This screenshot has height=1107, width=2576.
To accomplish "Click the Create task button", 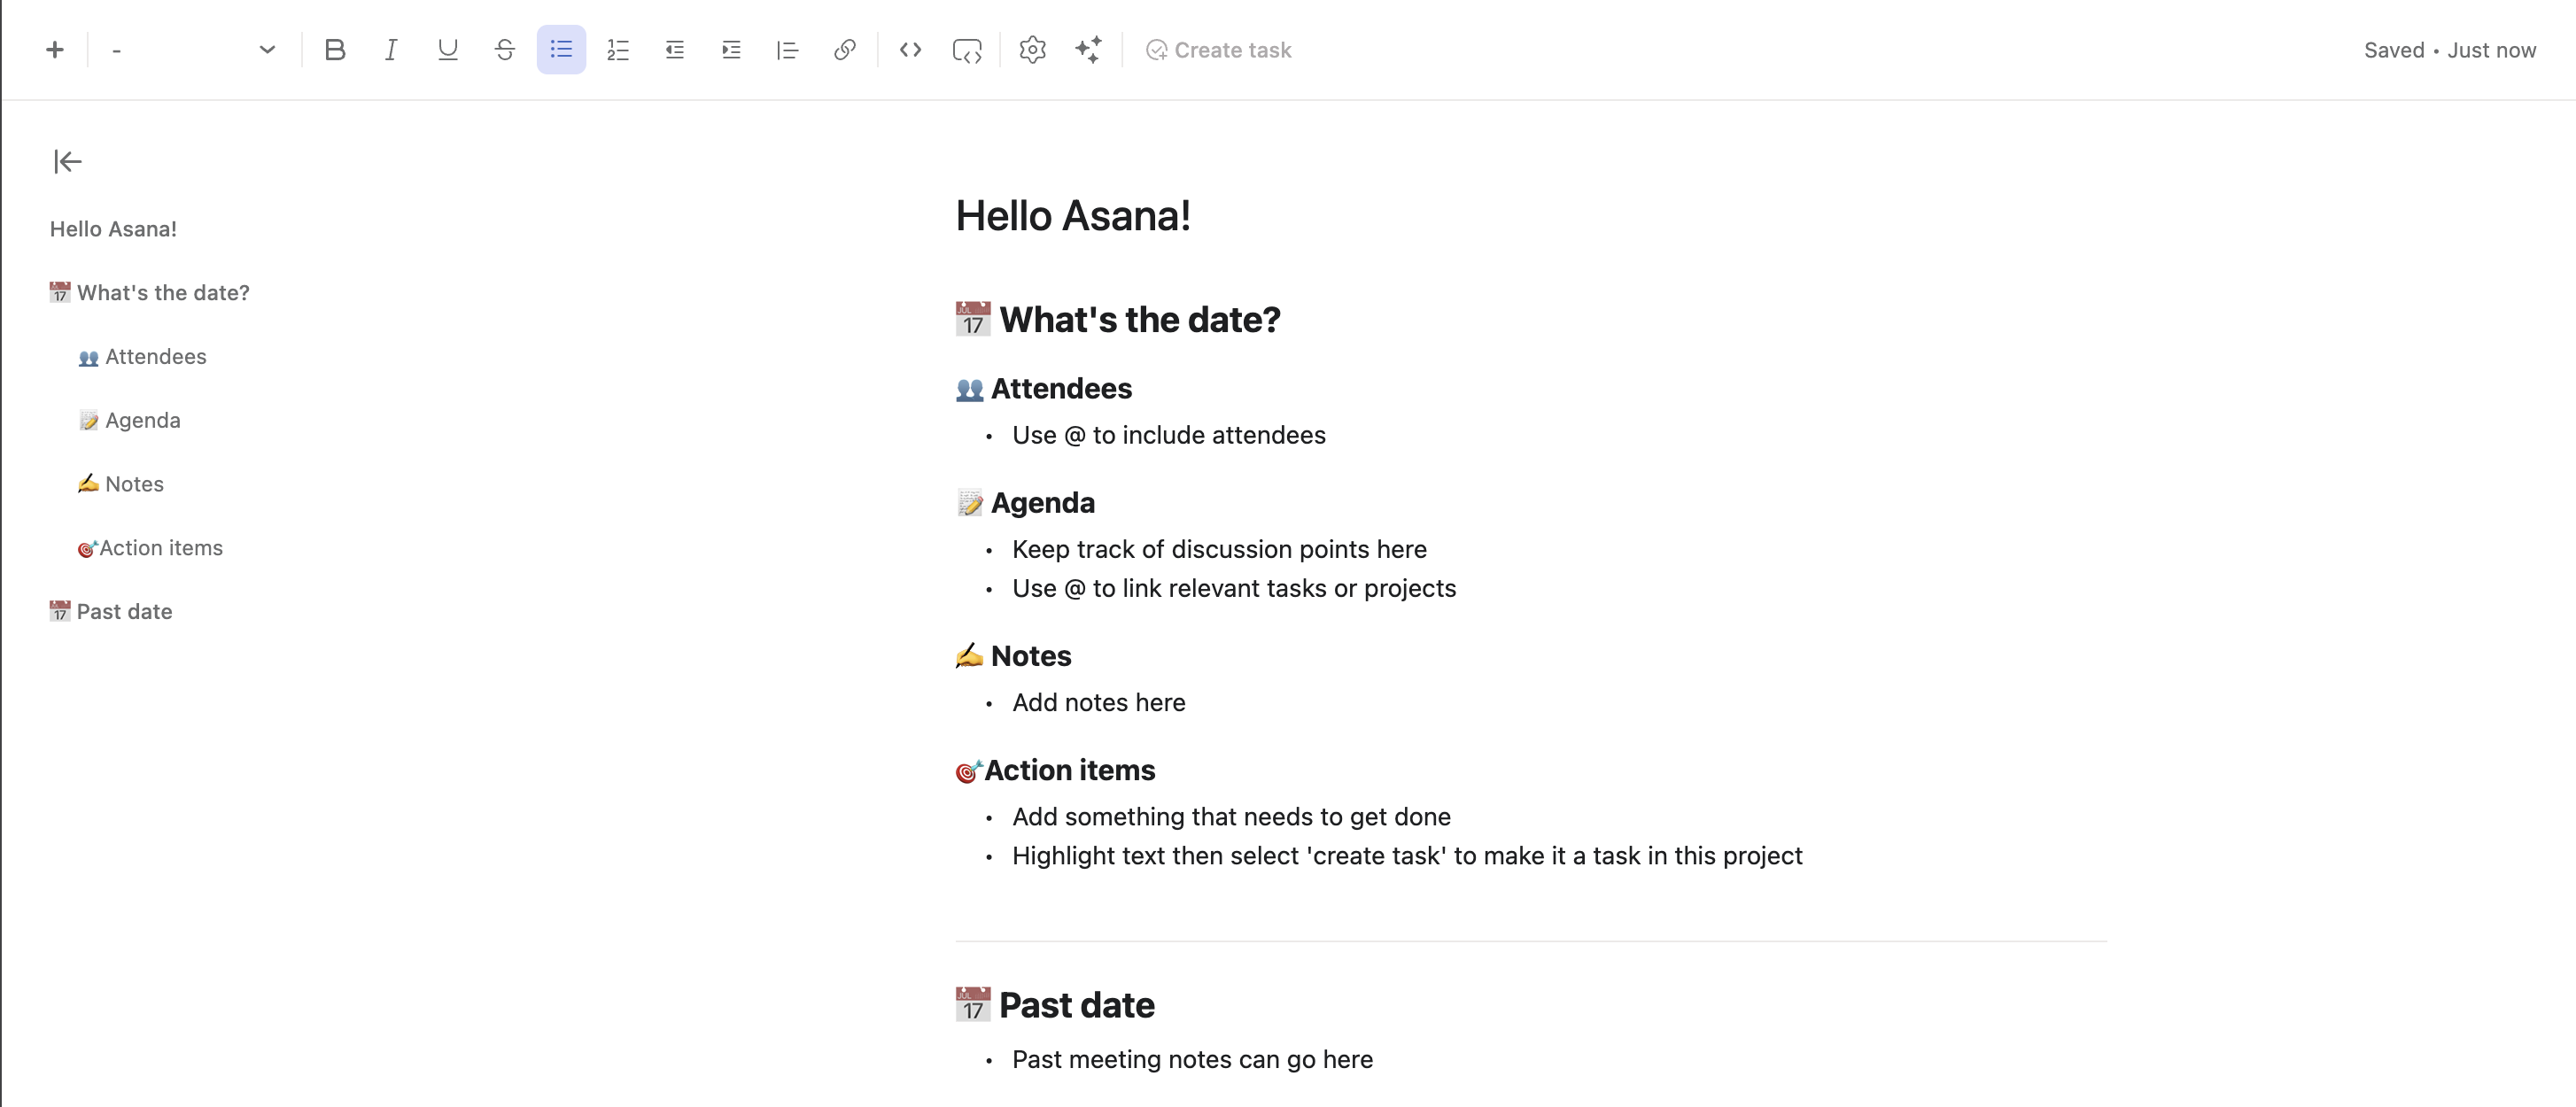I will (1219, 50).
